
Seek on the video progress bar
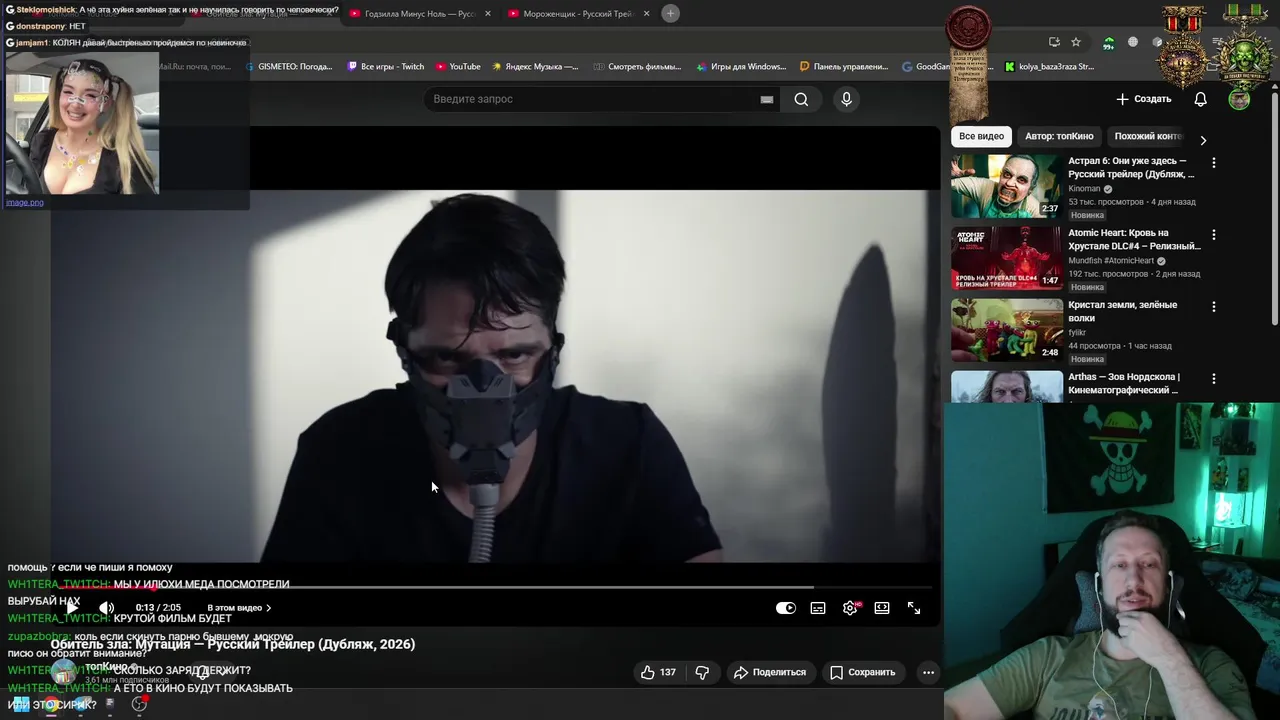tap(496, 587)
